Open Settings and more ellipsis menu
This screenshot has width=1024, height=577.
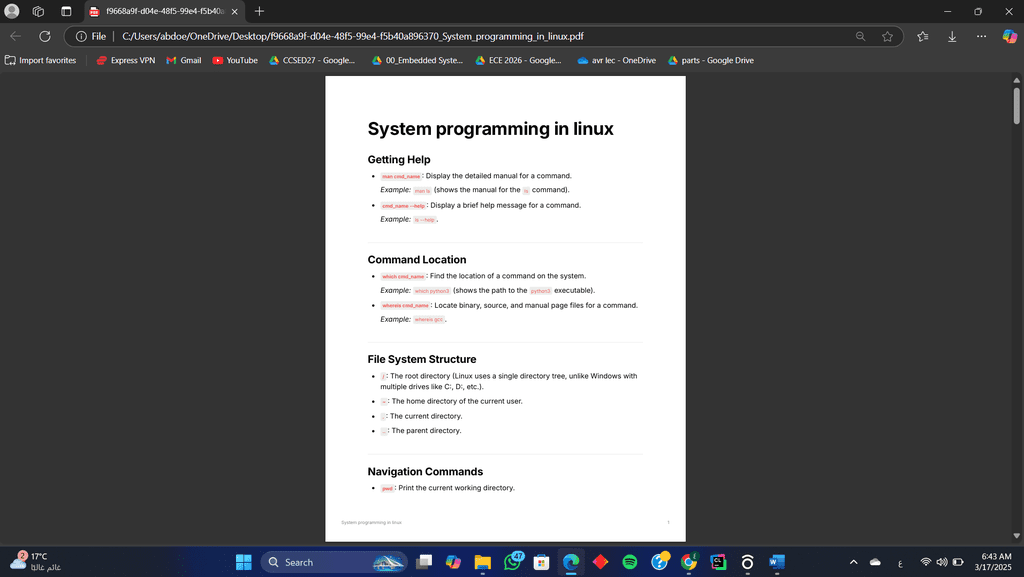pos(981,37)
